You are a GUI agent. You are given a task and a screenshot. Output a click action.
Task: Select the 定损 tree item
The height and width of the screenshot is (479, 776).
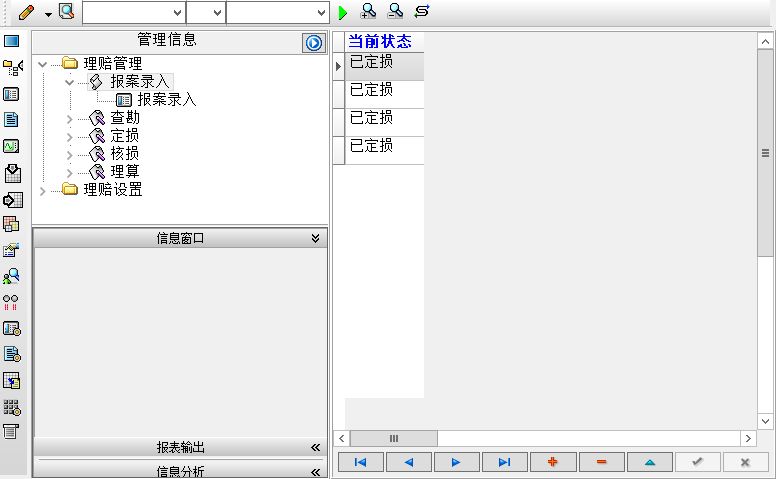[125, 136]
